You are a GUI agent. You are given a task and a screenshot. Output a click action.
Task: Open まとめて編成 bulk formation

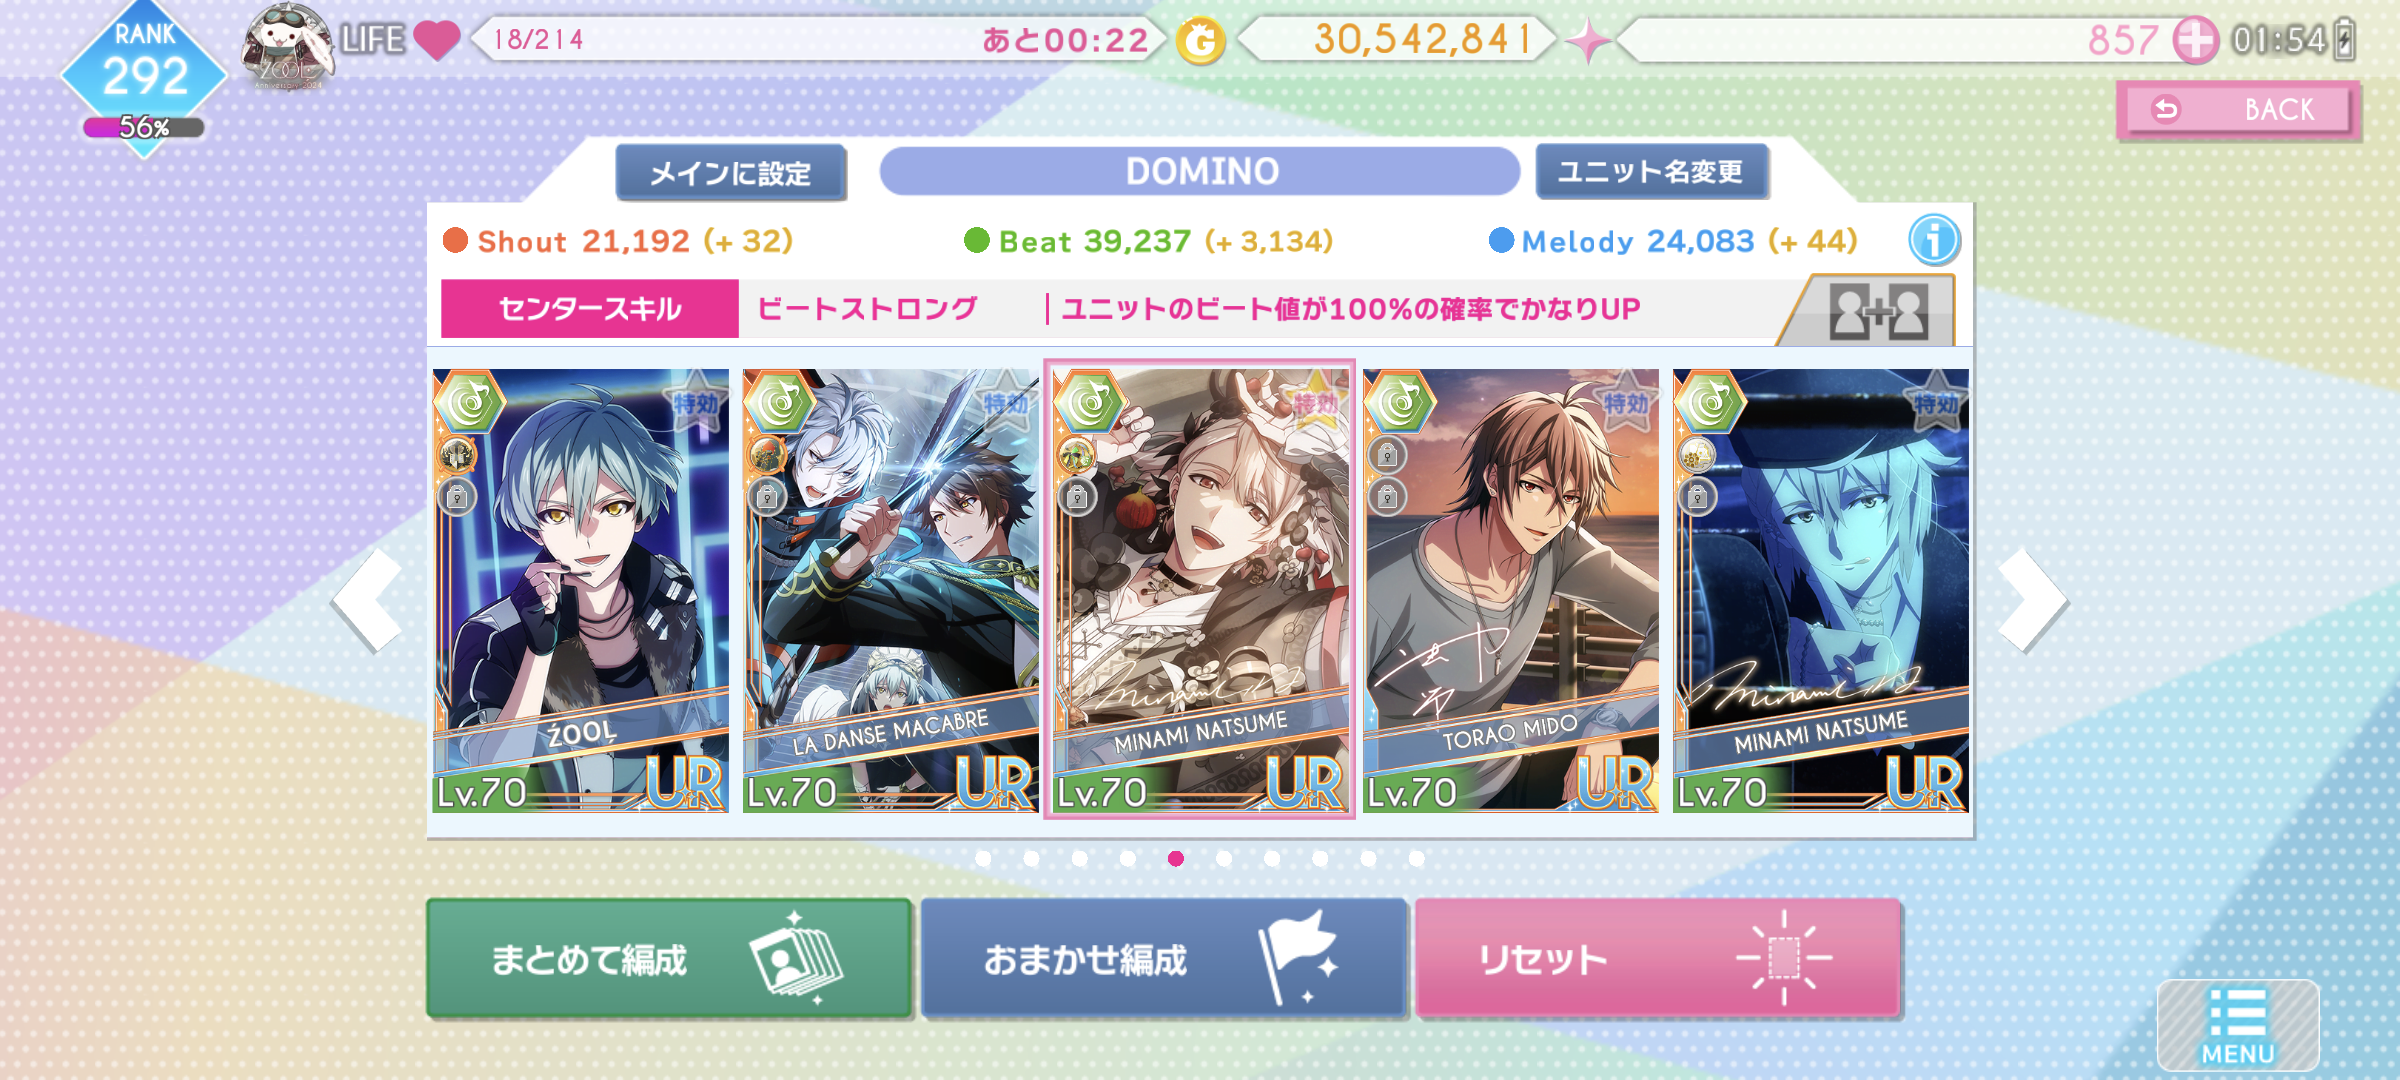coord(669,959)
